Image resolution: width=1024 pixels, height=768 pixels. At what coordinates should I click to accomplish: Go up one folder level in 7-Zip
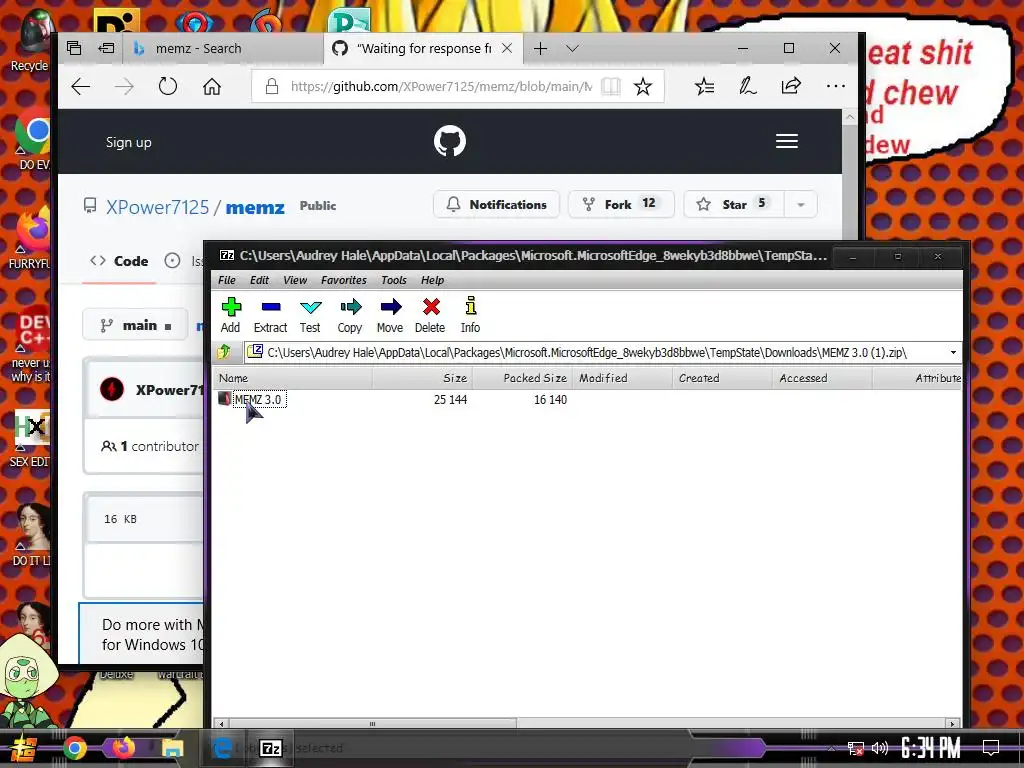[x=224, y=352]
